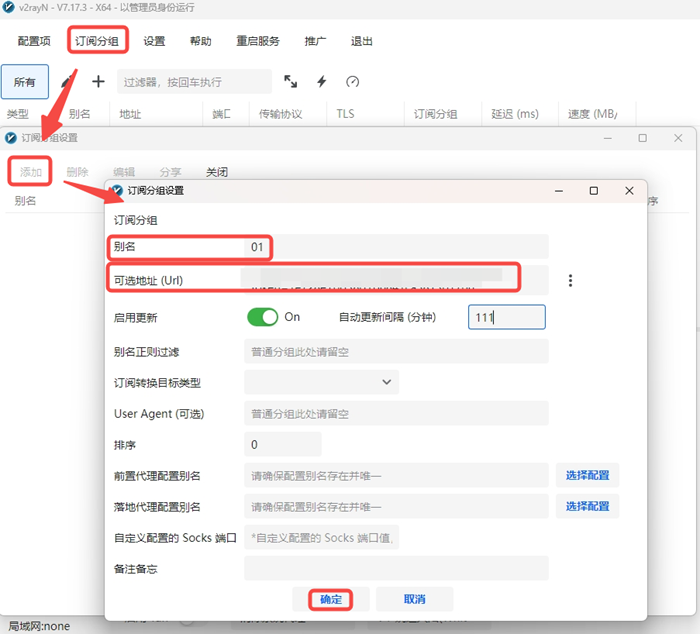Sort by 速度 column header
The image size is (700, 634).
click(592, 114)
